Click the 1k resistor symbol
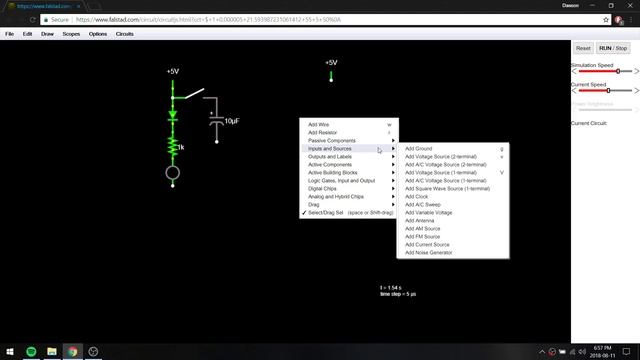The height and width of the screenshot is (360, 640). tap(173, 147)
